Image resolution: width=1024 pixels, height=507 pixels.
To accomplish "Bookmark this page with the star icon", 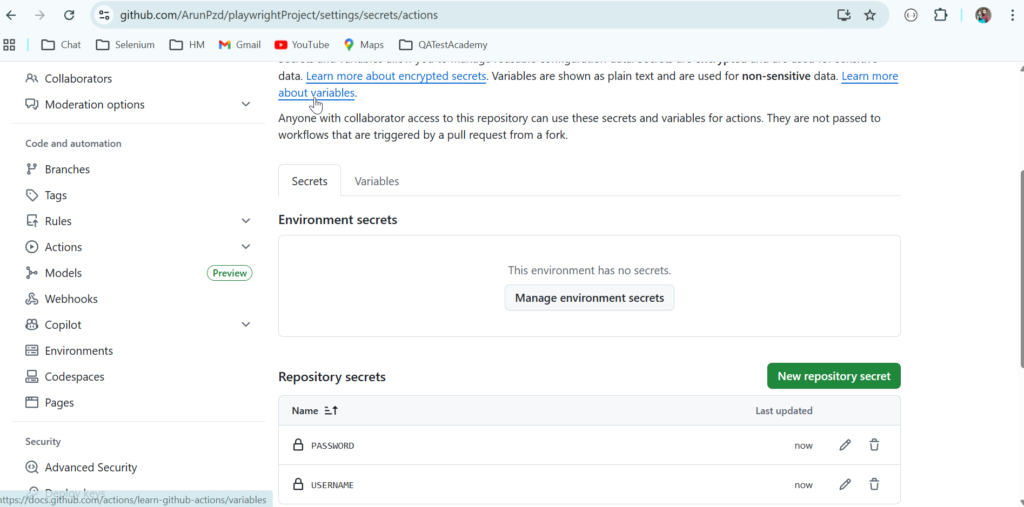I will click(870, 15).
